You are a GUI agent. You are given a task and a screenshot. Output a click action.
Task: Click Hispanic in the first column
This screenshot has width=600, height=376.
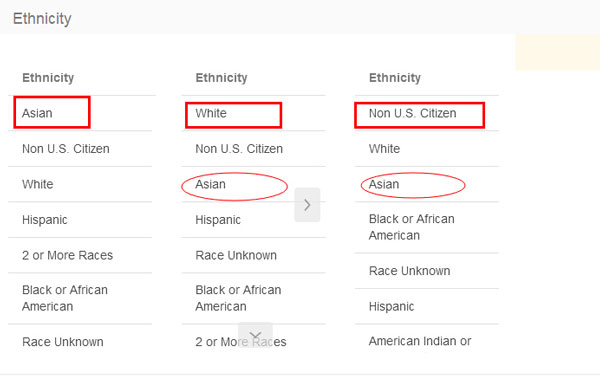[x=45, y=220]
